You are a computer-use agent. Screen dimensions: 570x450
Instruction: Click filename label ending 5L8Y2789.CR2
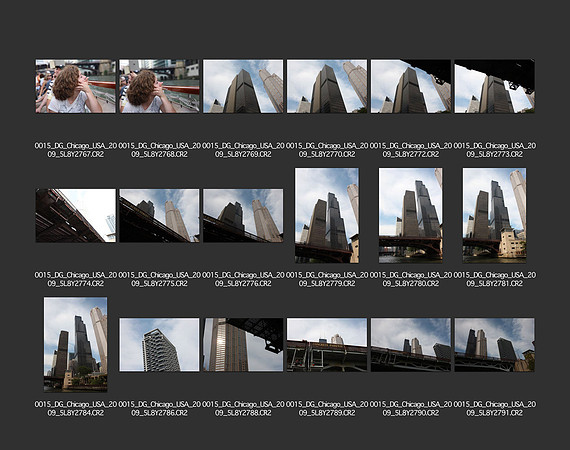pos(327,409)
